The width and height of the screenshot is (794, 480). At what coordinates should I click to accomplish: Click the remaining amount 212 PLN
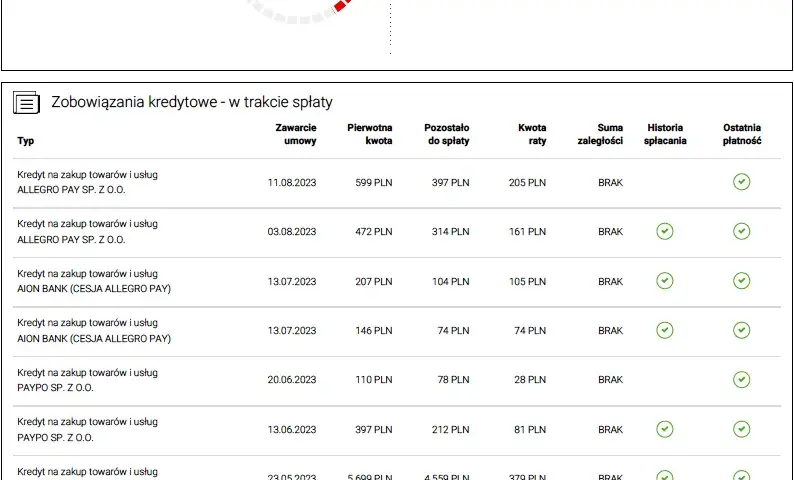(x=451, y=429)
